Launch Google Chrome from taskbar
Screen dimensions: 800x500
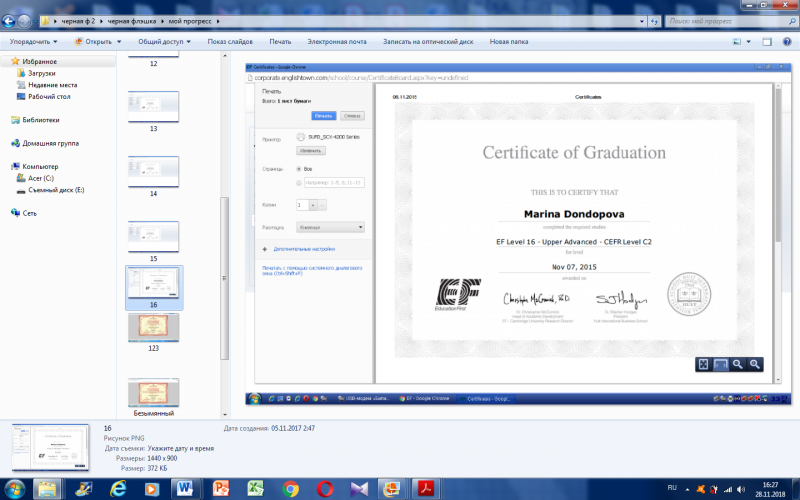click(x=290, y=489)
